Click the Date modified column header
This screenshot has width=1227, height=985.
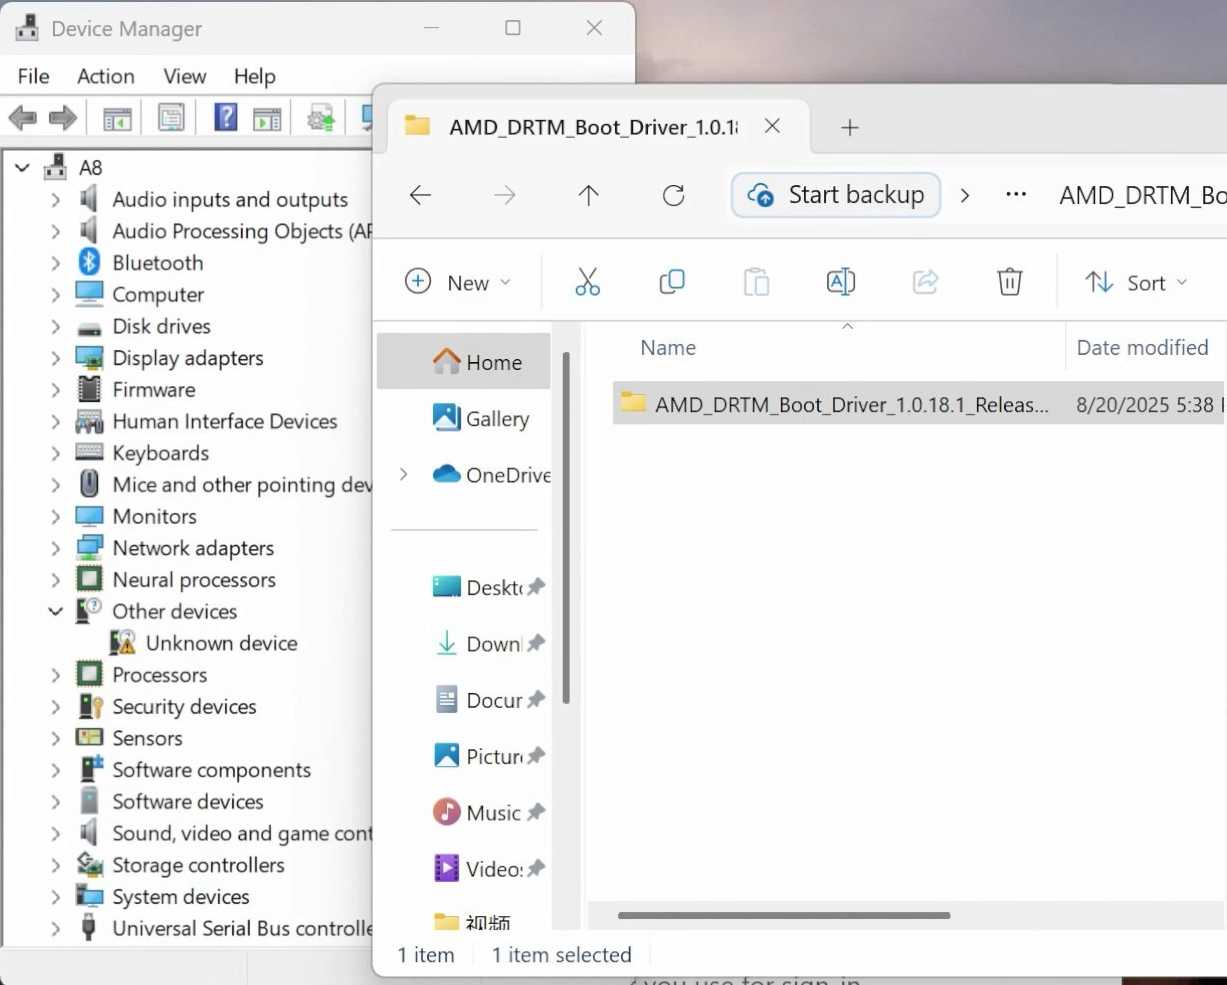1143,348
